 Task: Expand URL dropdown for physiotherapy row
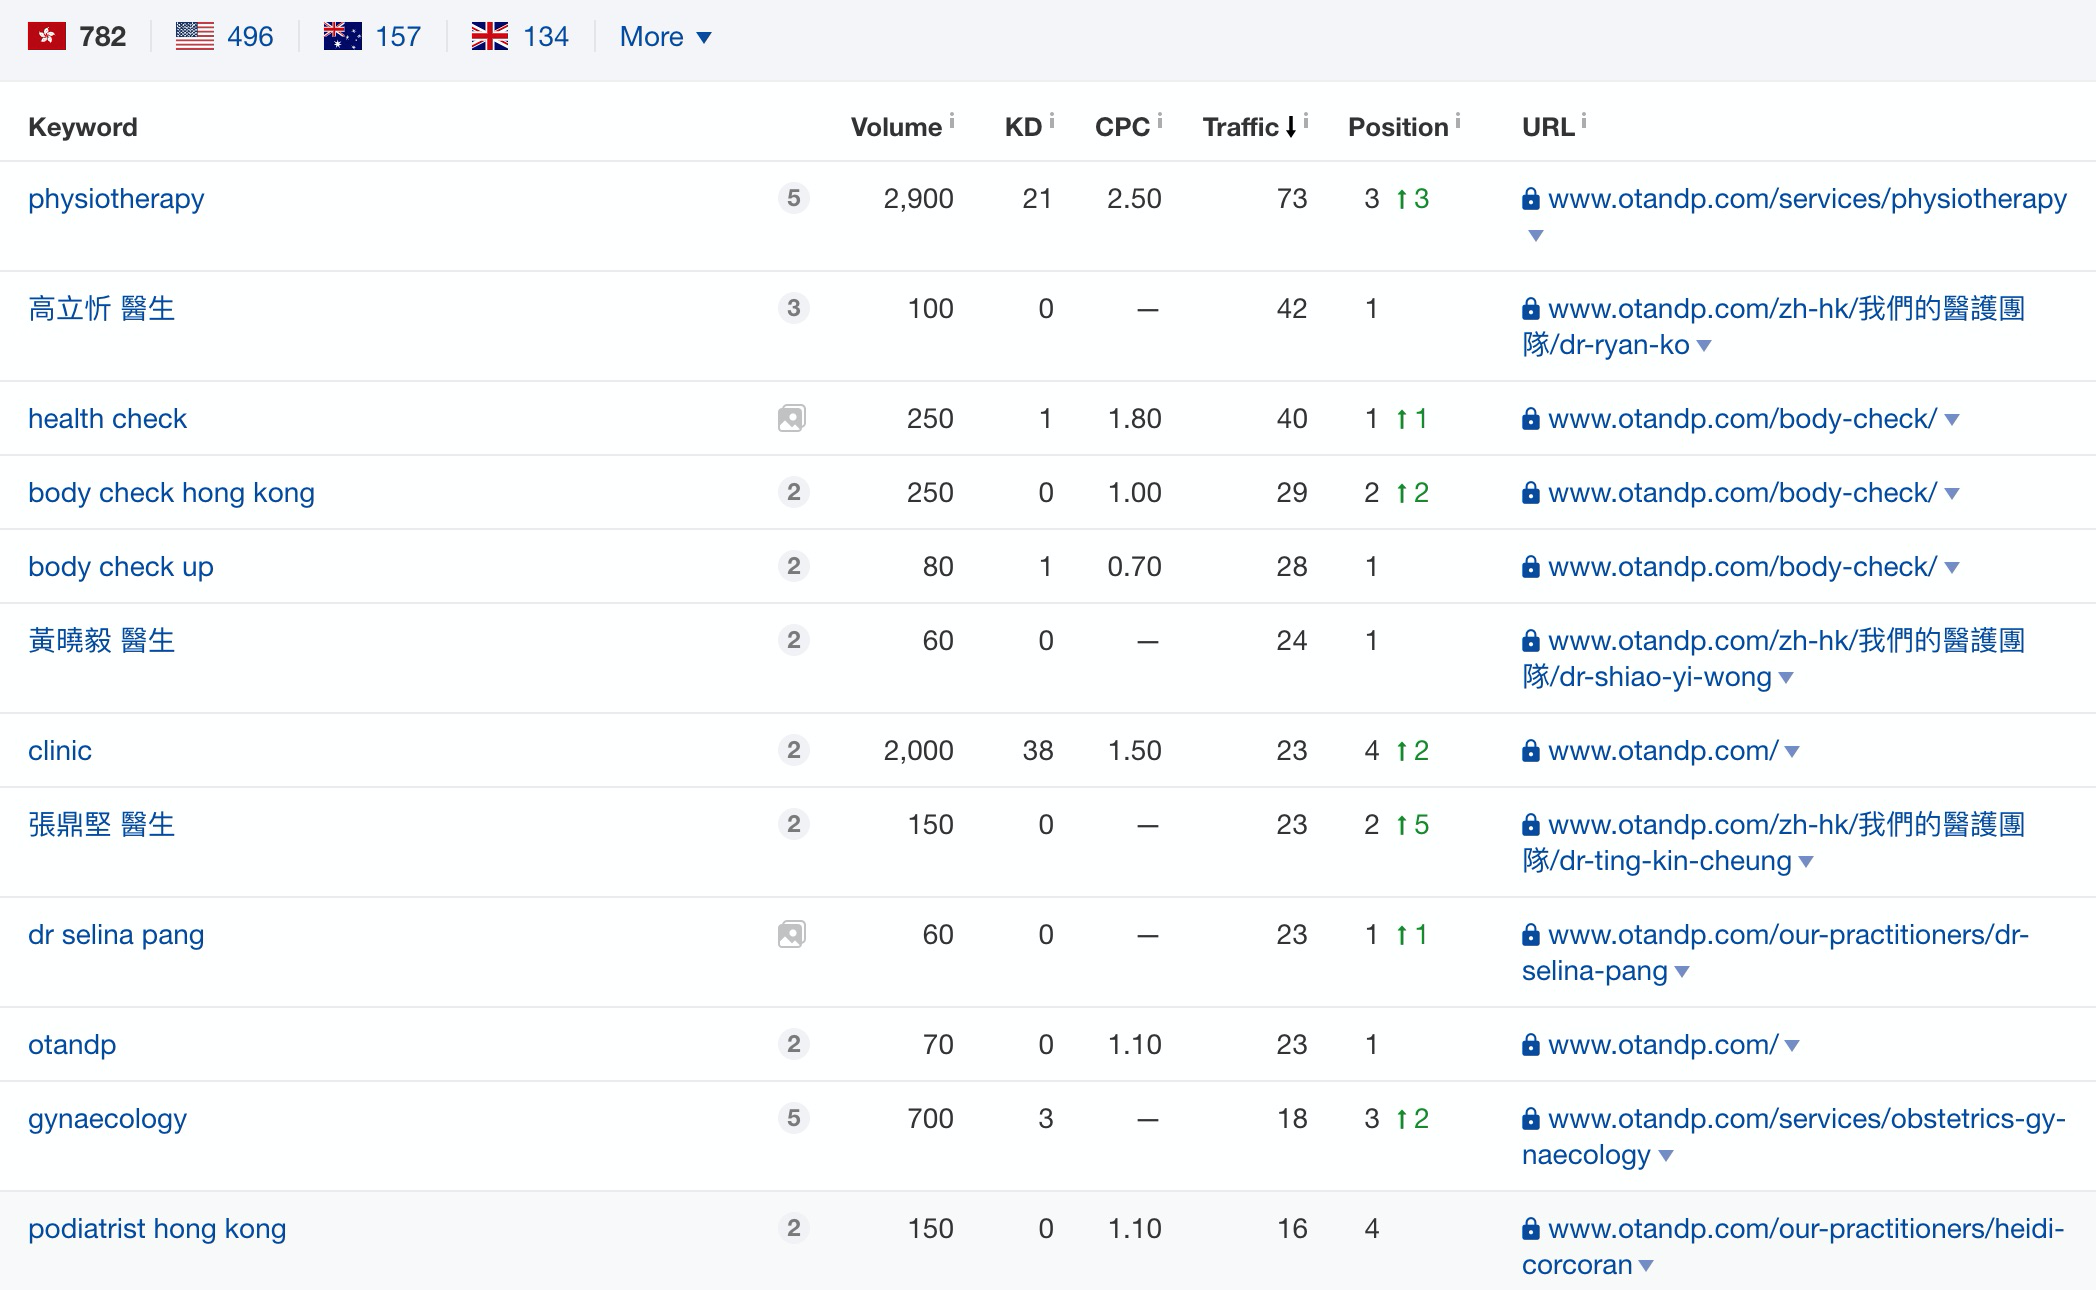click(x=1536, y=236)
